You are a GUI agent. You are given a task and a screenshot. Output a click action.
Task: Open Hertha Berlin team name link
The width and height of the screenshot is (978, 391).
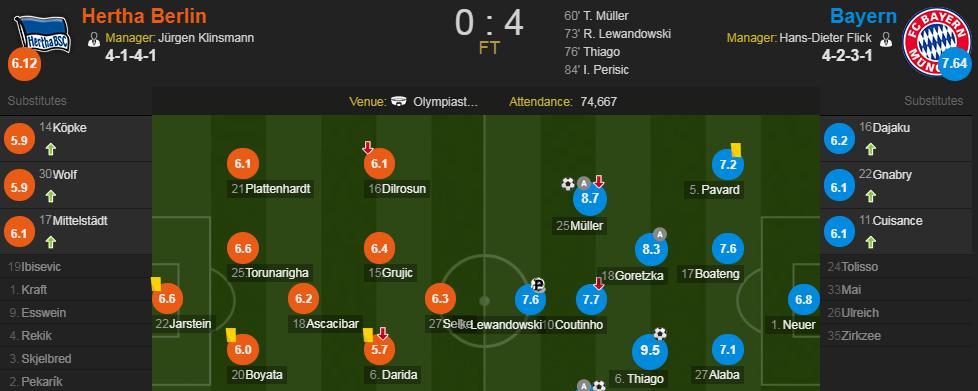click(144, 15)
